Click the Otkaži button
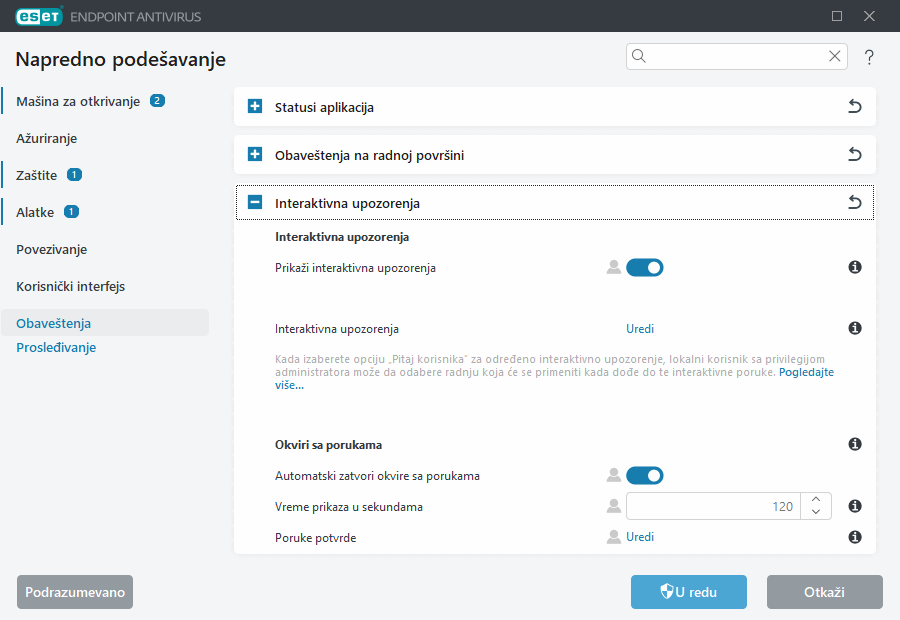This screenshot has width=900, height=620. tap(825, 592)
